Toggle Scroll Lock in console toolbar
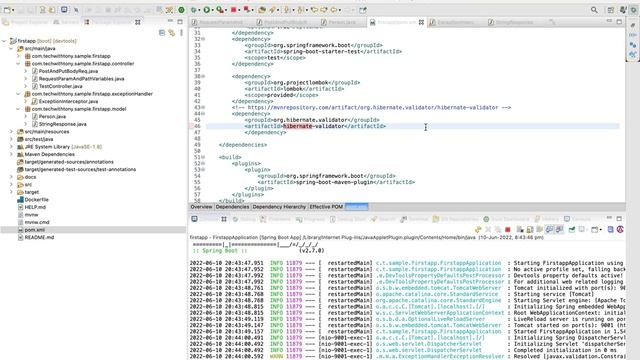Viewport: 640px width, 360px height. pyautogui.click(x=530, y=230)
